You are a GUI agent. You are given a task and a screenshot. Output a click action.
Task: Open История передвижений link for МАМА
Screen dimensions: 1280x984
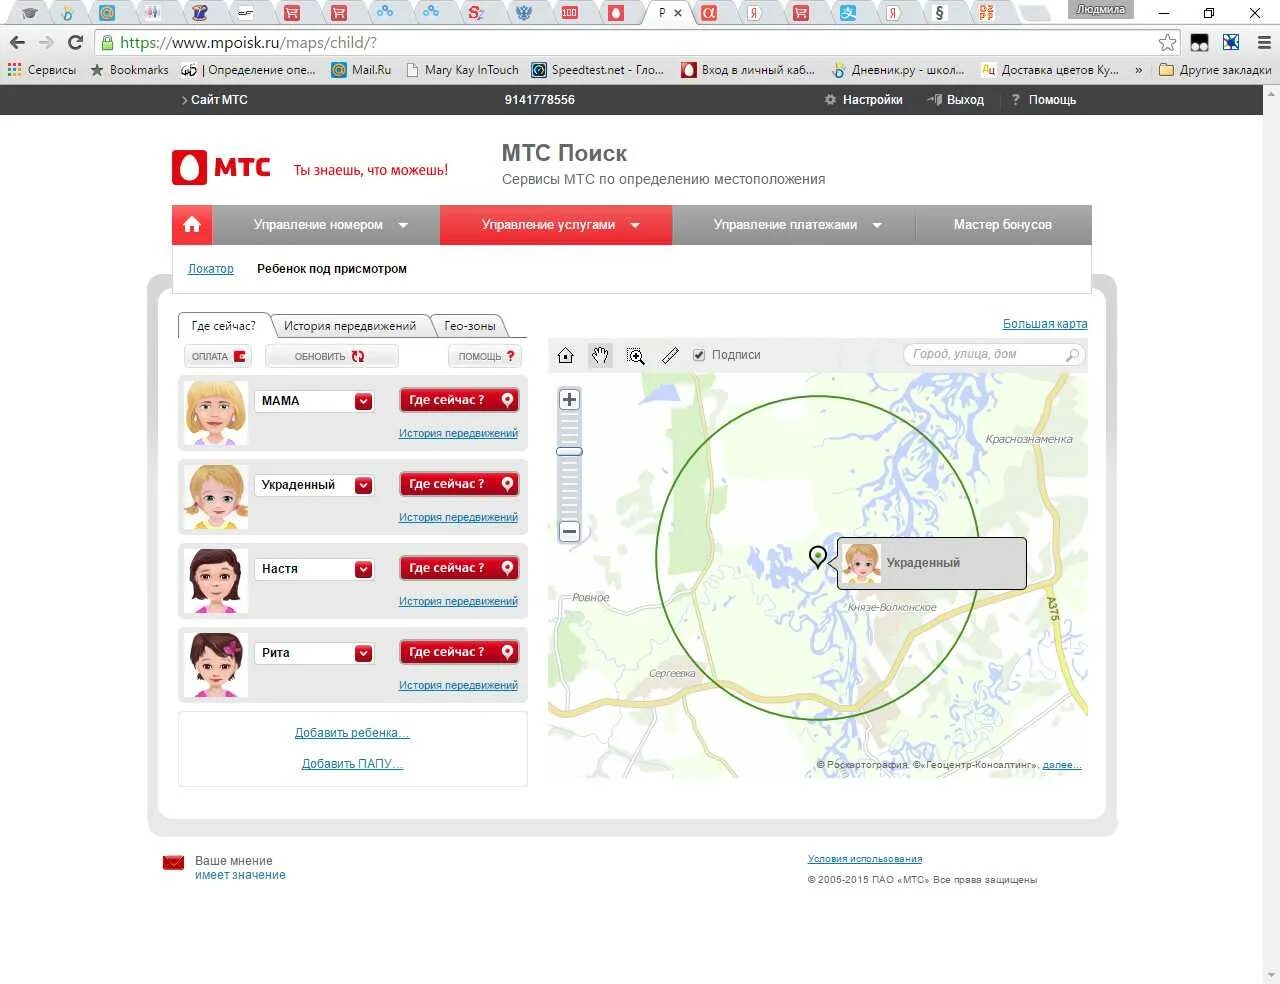458,433
